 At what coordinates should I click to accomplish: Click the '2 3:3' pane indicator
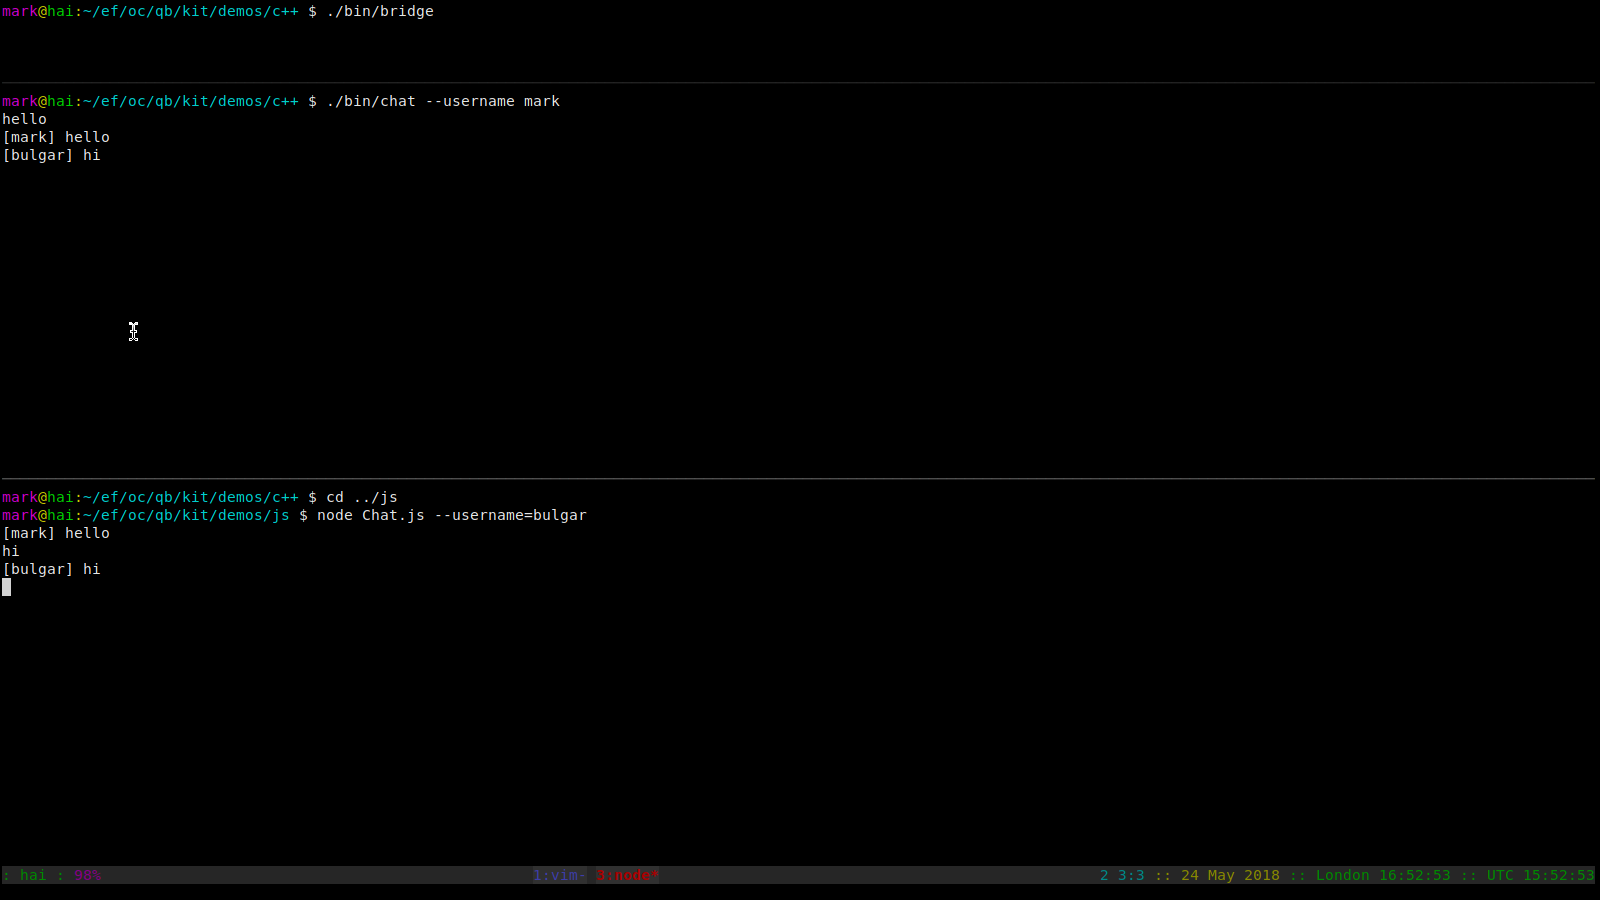1122,875
